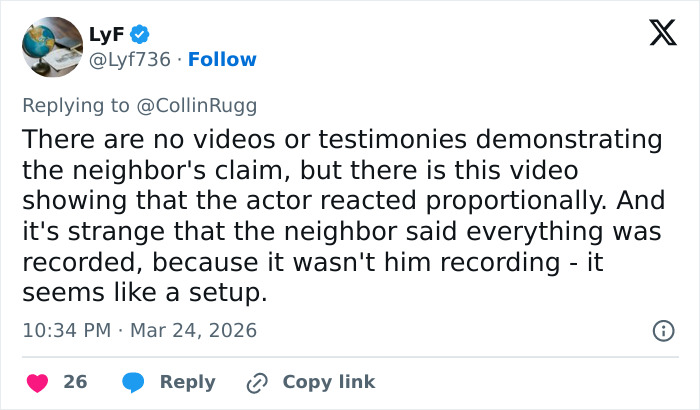The height and width of the screenshot is (410, 700).
Task: Click the X logo in the corner
Action: (655, 34)
